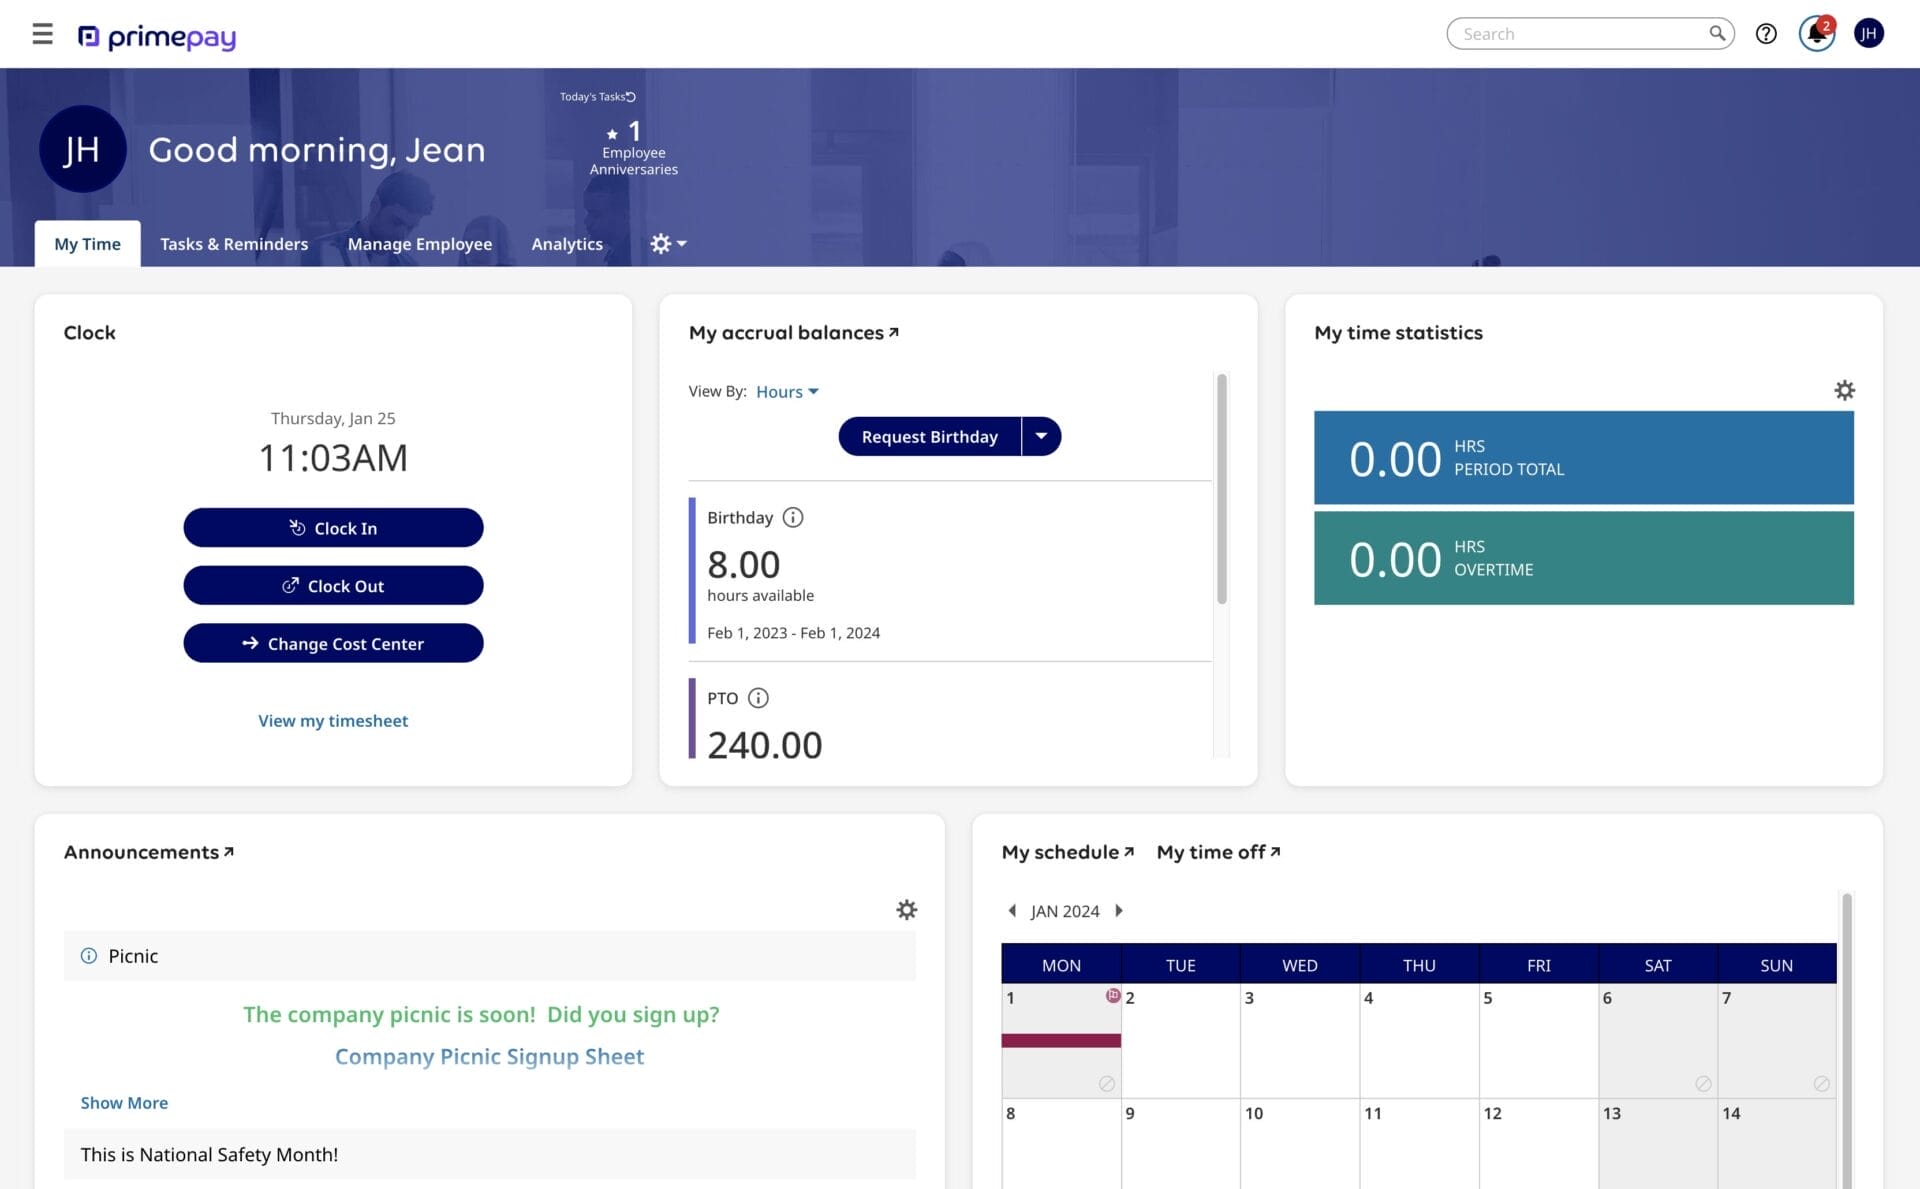Open View my timesheet link
1920x1189 pixels.
click(332, 720)
